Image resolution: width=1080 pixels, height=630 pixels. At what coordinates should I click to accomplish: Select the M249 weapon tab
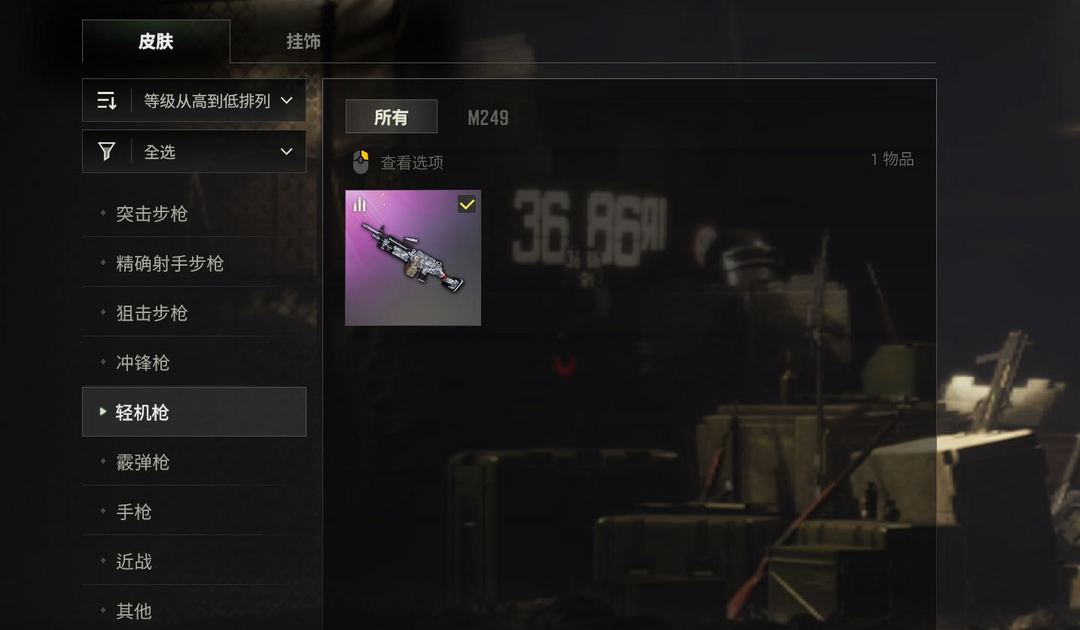(488, 118)
